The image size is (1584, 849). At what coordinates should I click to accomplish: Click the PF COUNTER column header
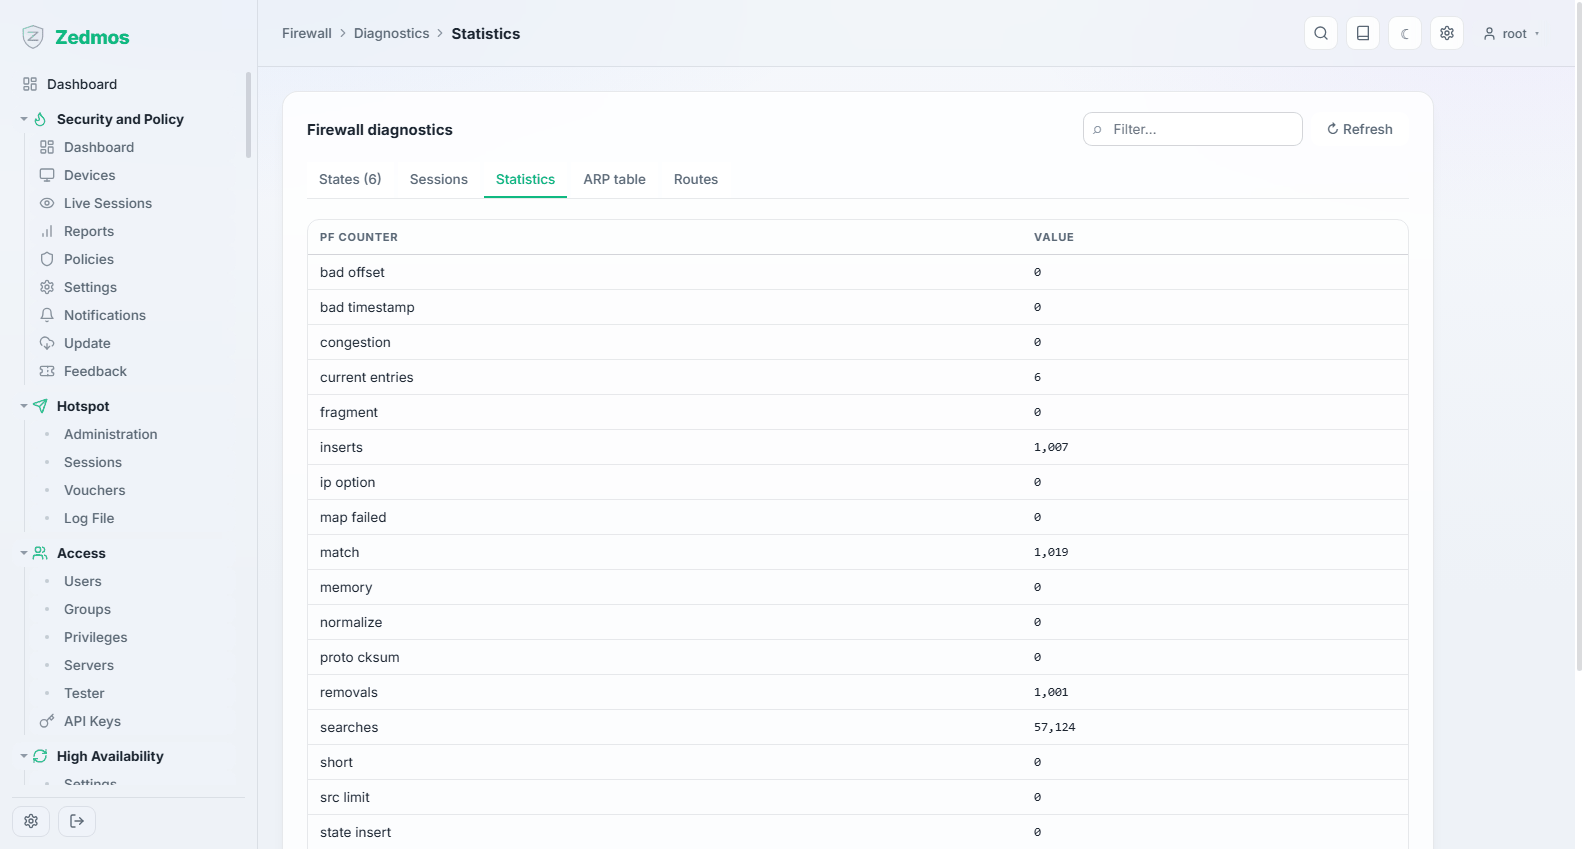point(359,237)
